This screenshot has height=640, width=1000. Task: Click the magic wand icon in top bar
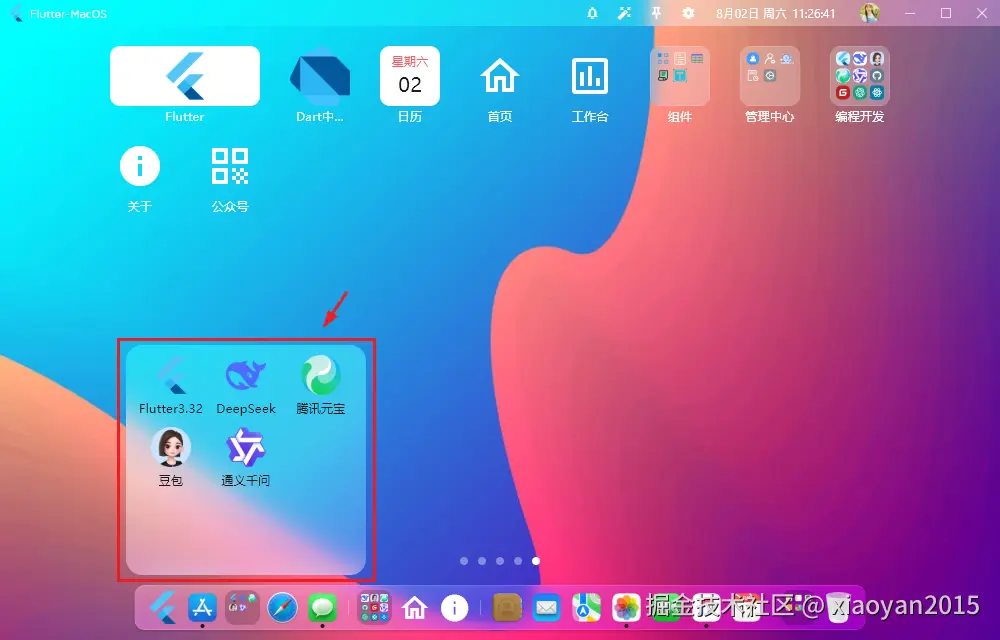click(624, 13)
